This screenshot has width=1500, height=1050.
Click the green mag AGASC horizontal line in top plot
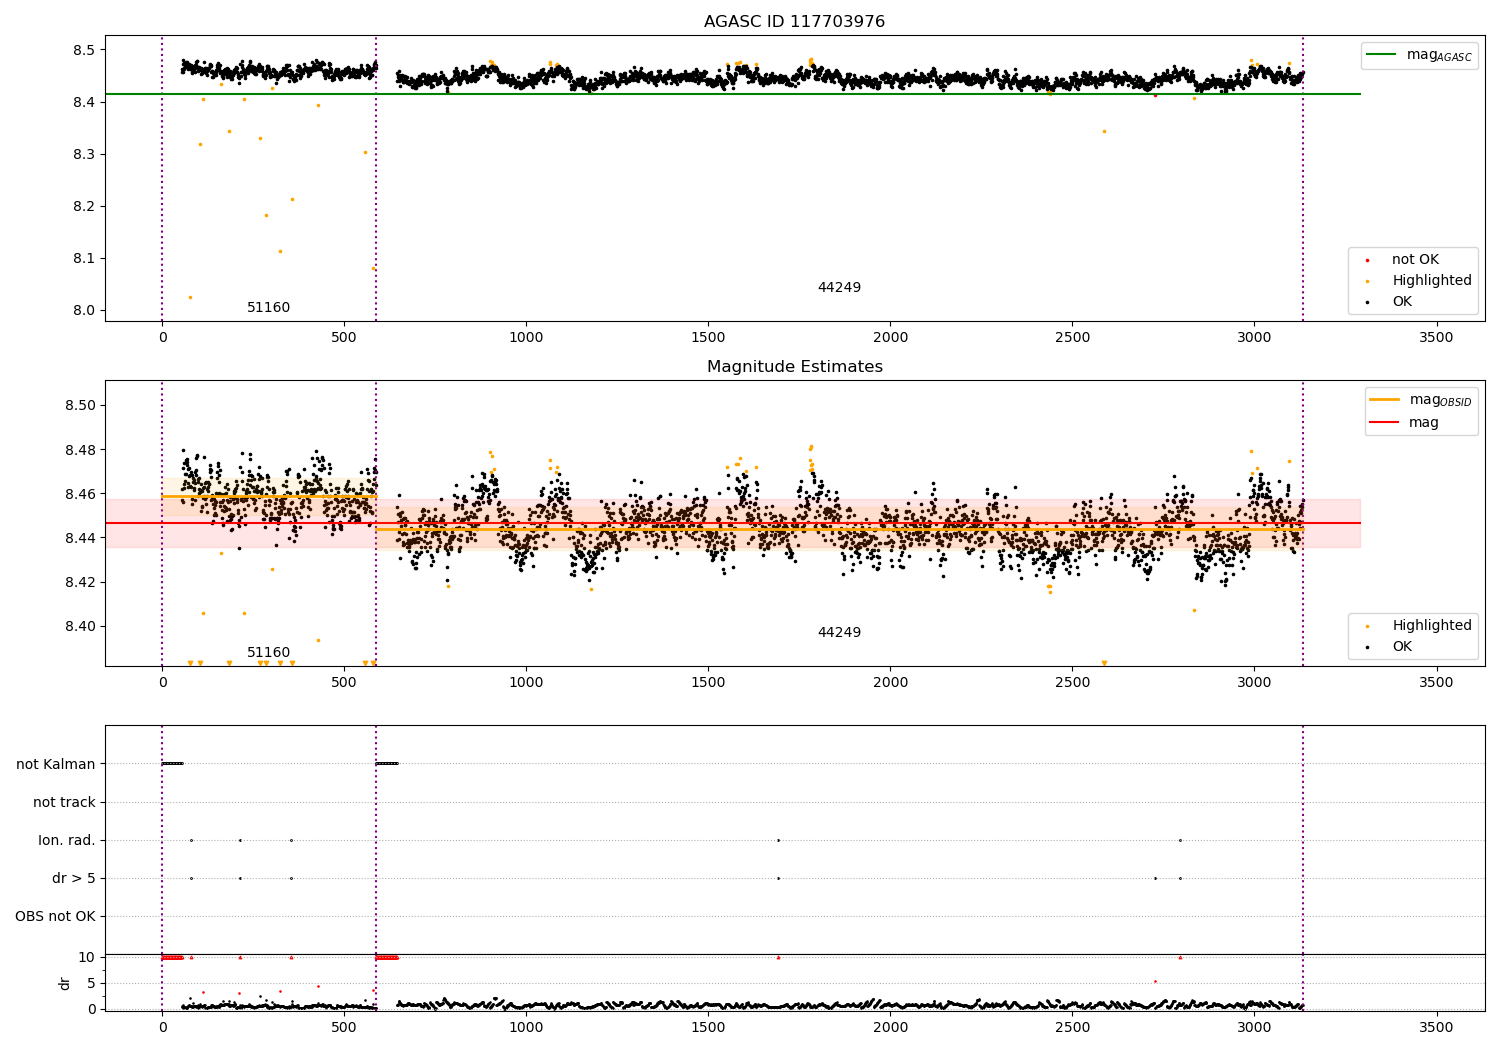pos(732,94)
